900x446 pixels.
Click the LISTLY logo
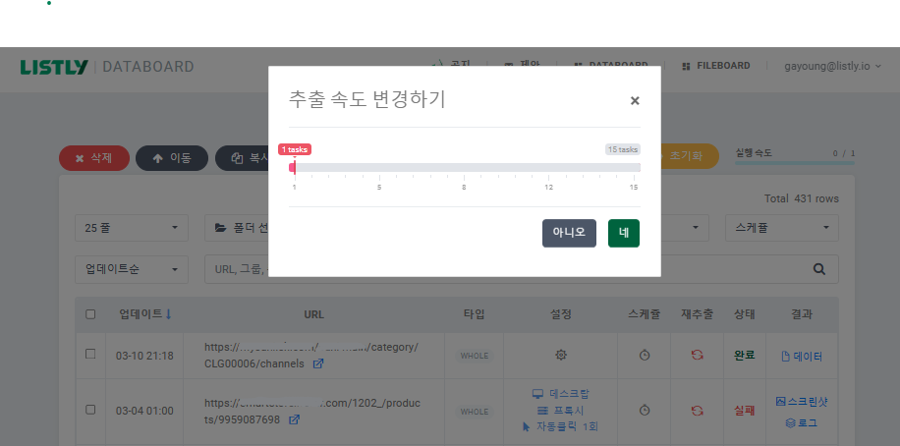point(54,67)
